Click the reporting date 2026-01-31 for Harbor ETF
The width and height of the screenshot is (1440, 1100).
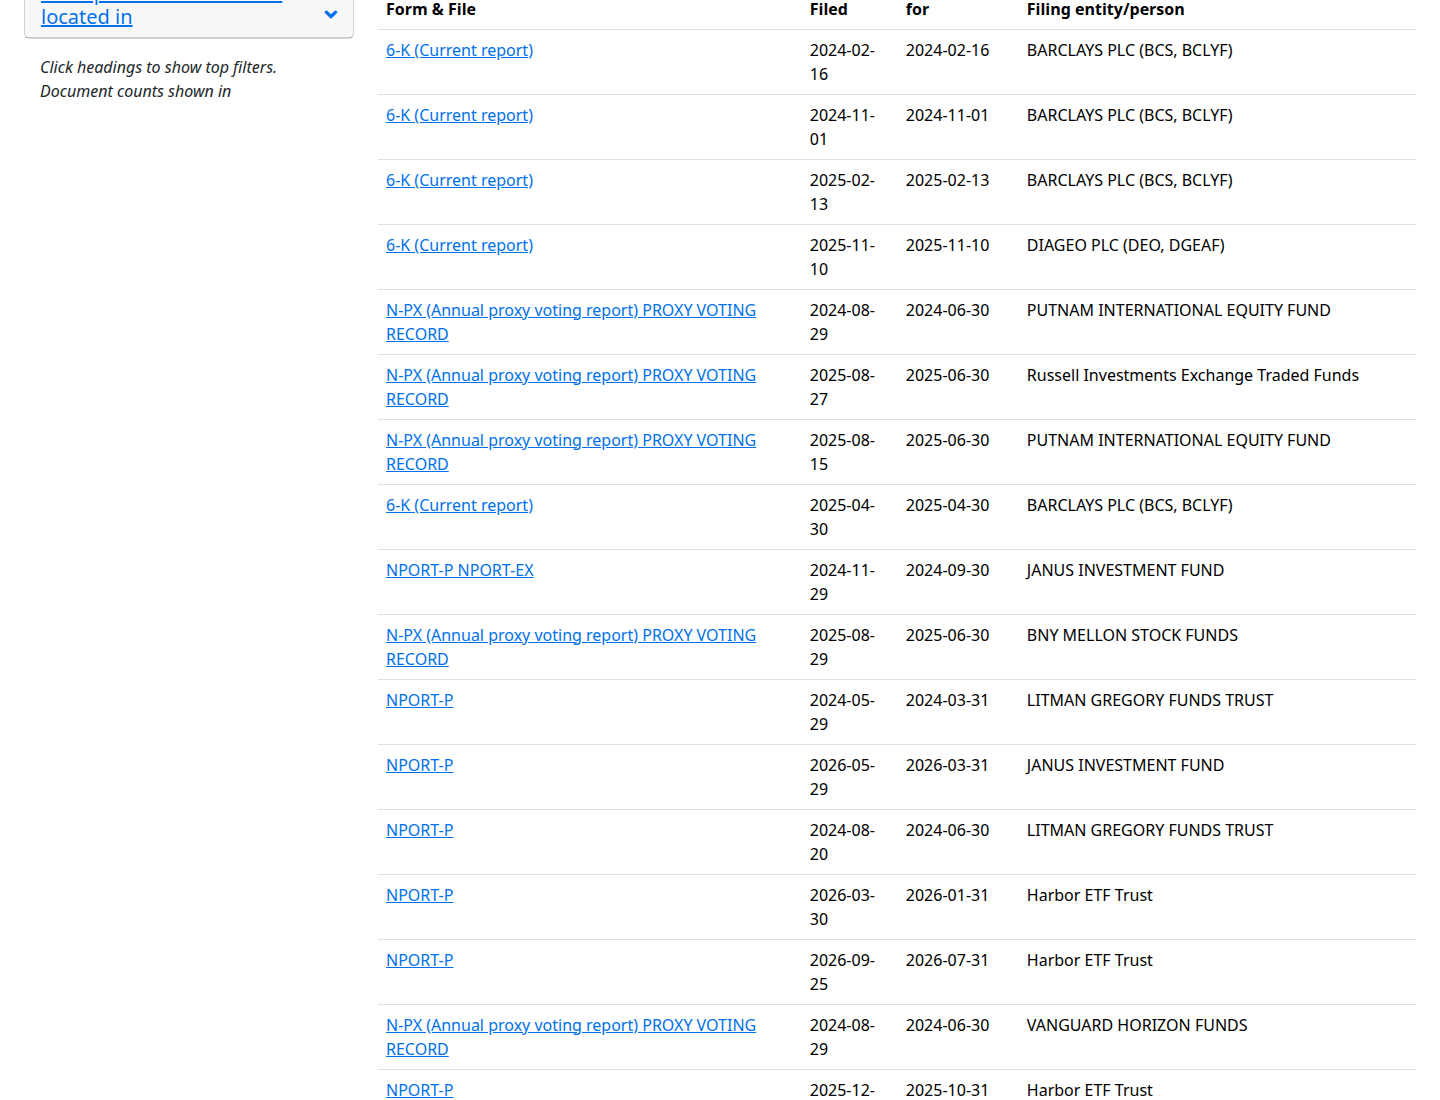(x=948, y=895)
